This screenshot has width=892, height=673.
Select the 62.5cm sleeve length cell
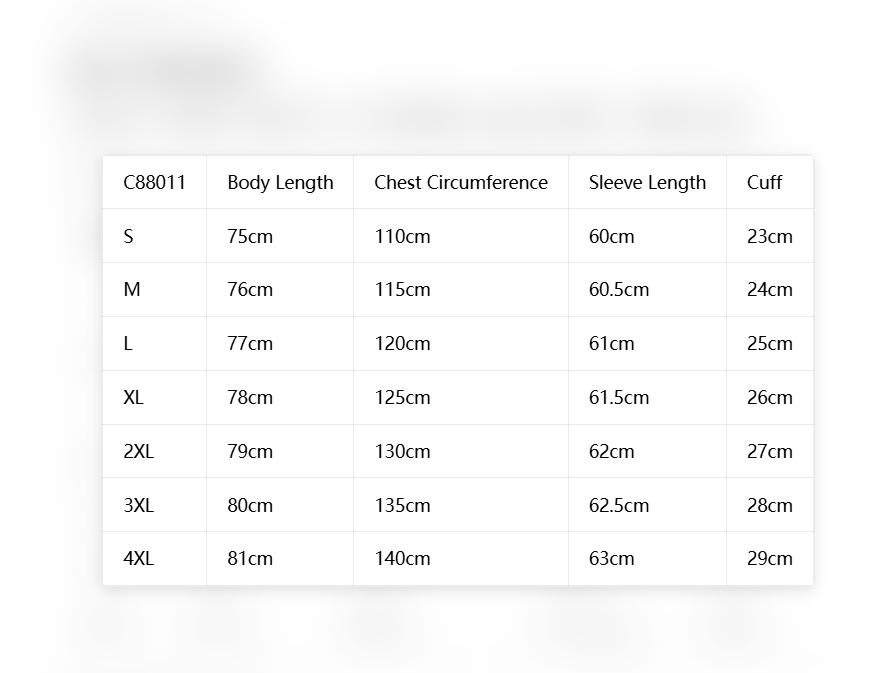(x=647, y=505)
